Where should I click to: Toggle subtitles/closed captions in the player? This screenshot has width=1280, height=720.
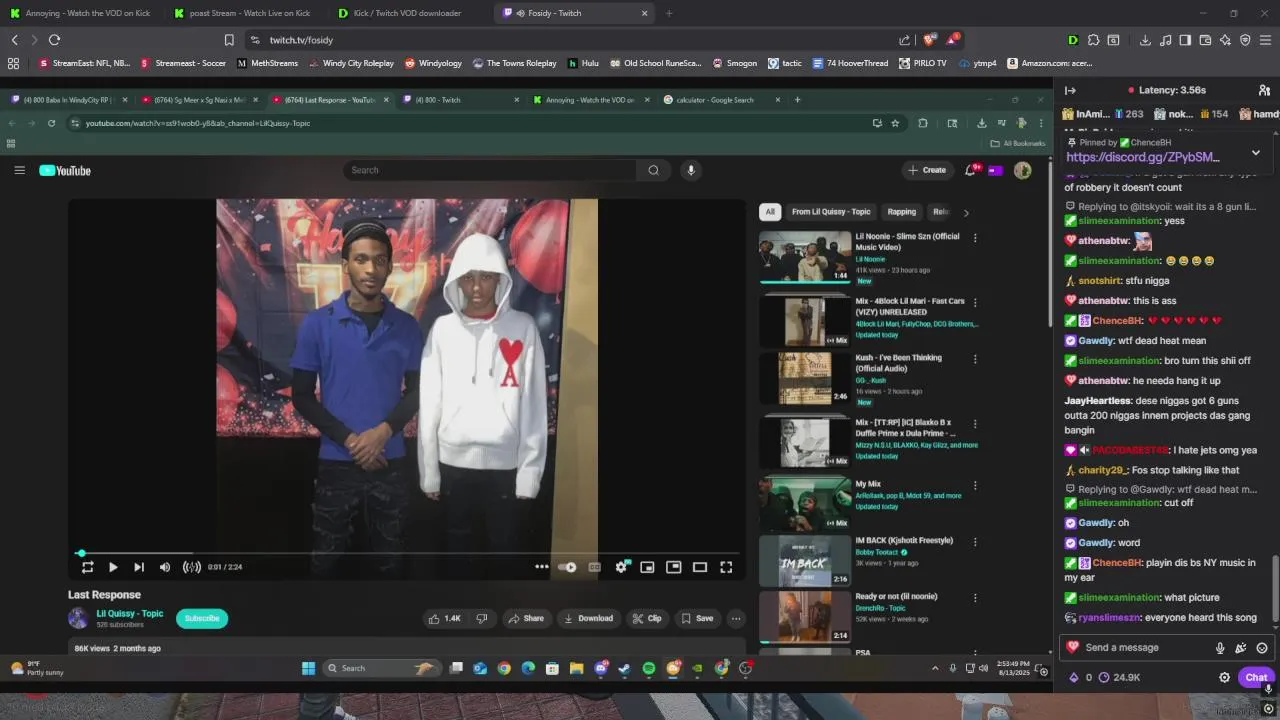pyautogui.click(x=595, y=567)
